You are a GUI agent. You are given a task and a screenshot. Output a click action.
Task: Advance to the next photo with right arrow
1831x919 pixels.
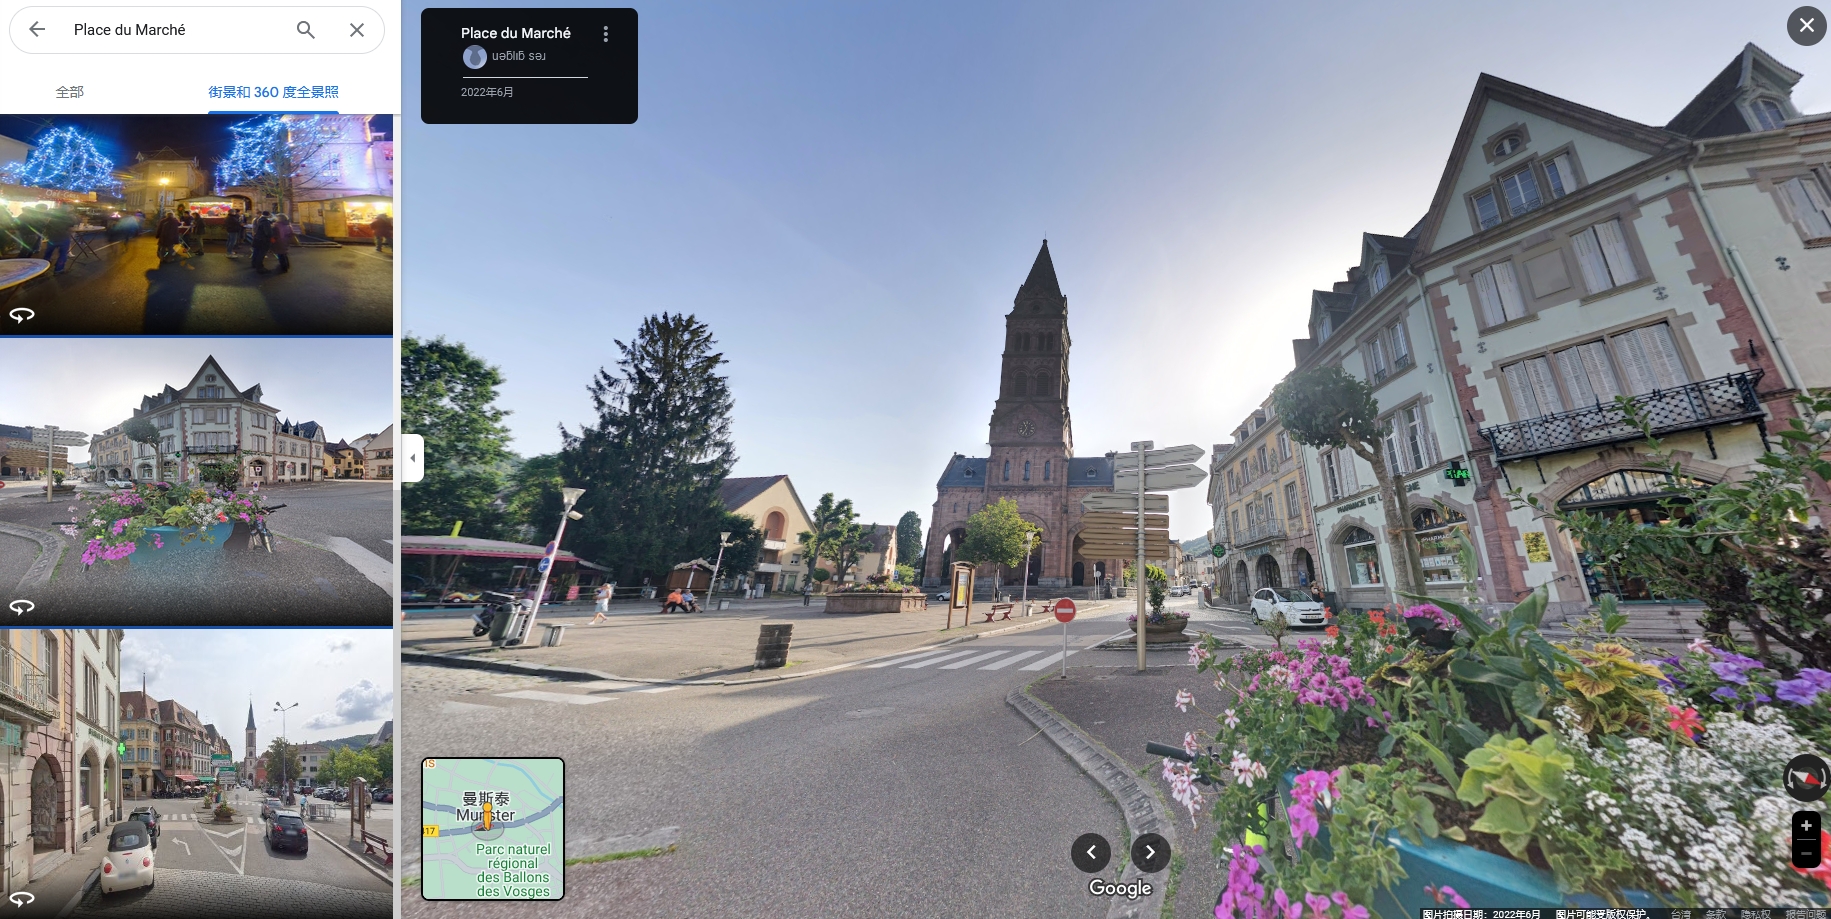[x=1150, y=852]
